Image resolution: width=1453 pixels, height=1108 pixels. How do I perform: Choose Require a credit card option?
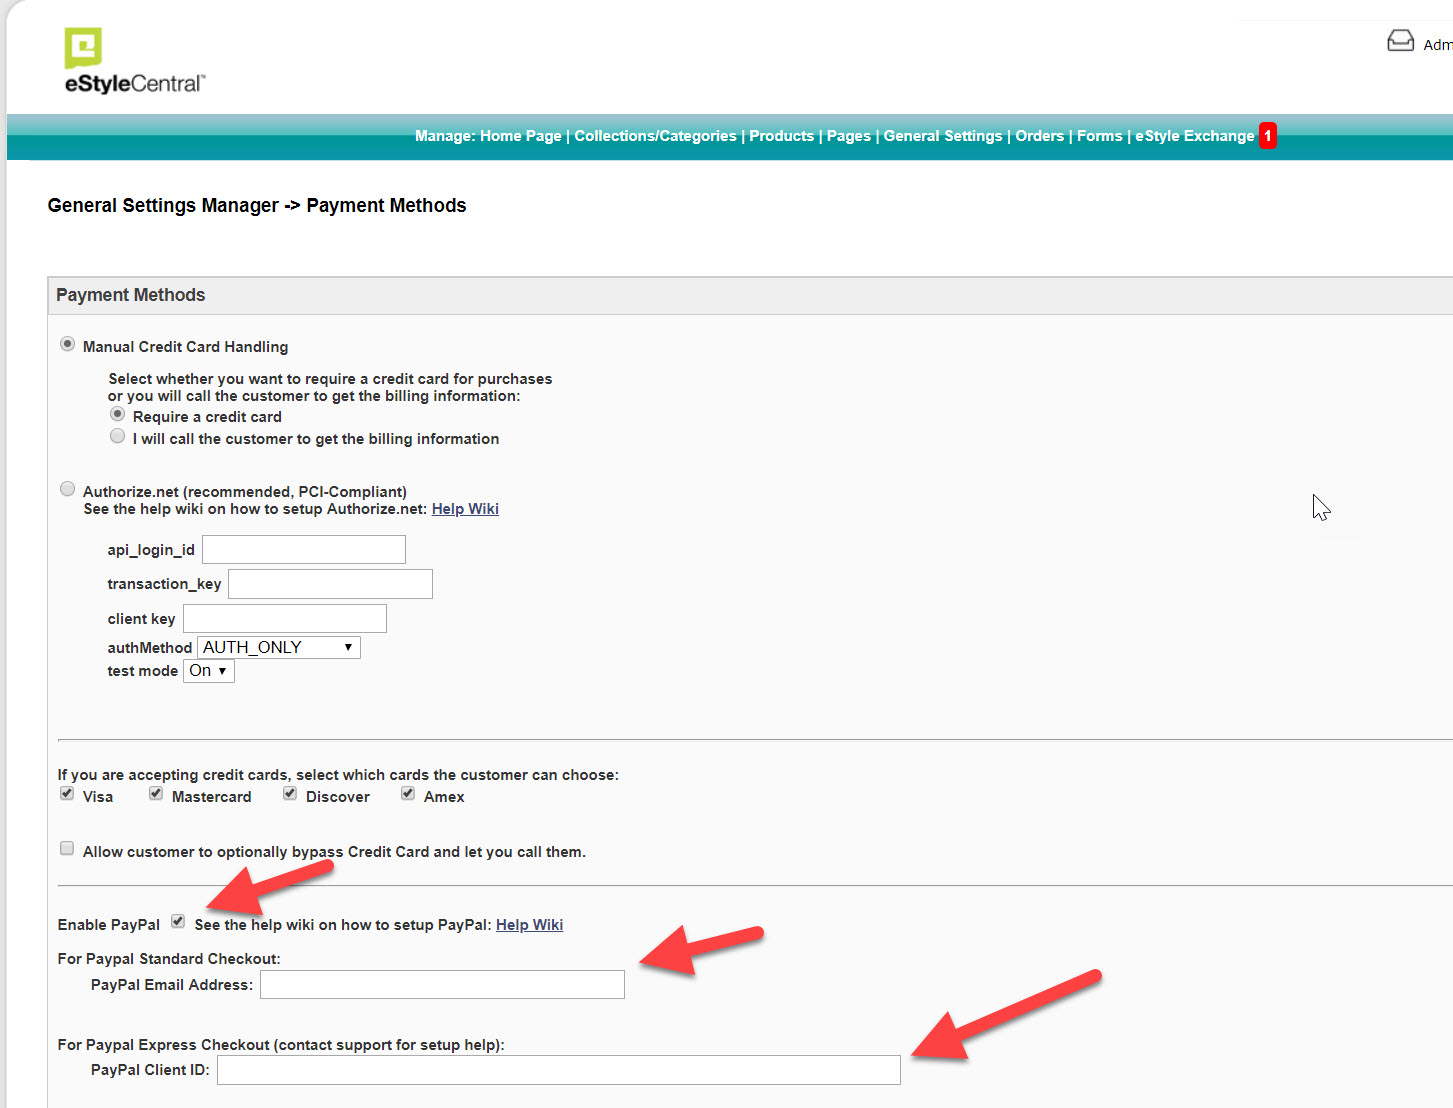[117, 414]
